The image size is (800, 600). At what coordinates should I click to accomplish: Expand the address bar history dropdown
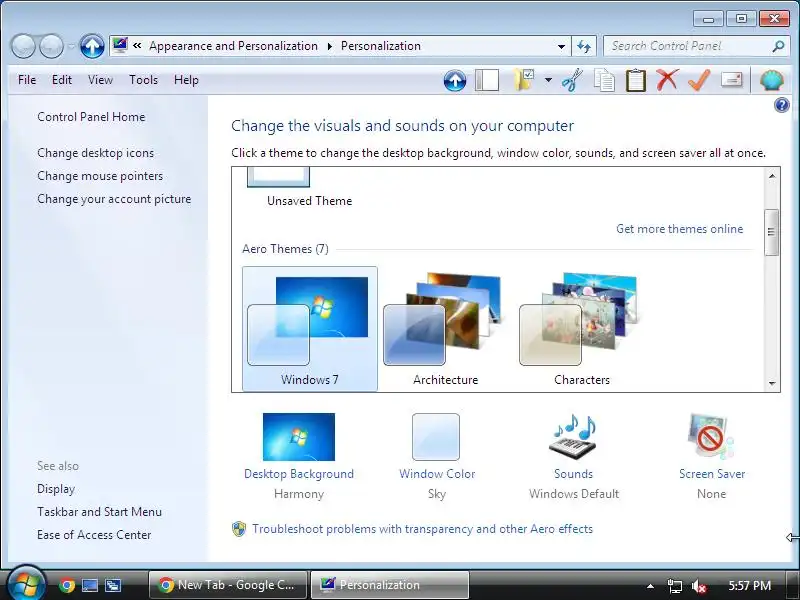pos(561,46)
